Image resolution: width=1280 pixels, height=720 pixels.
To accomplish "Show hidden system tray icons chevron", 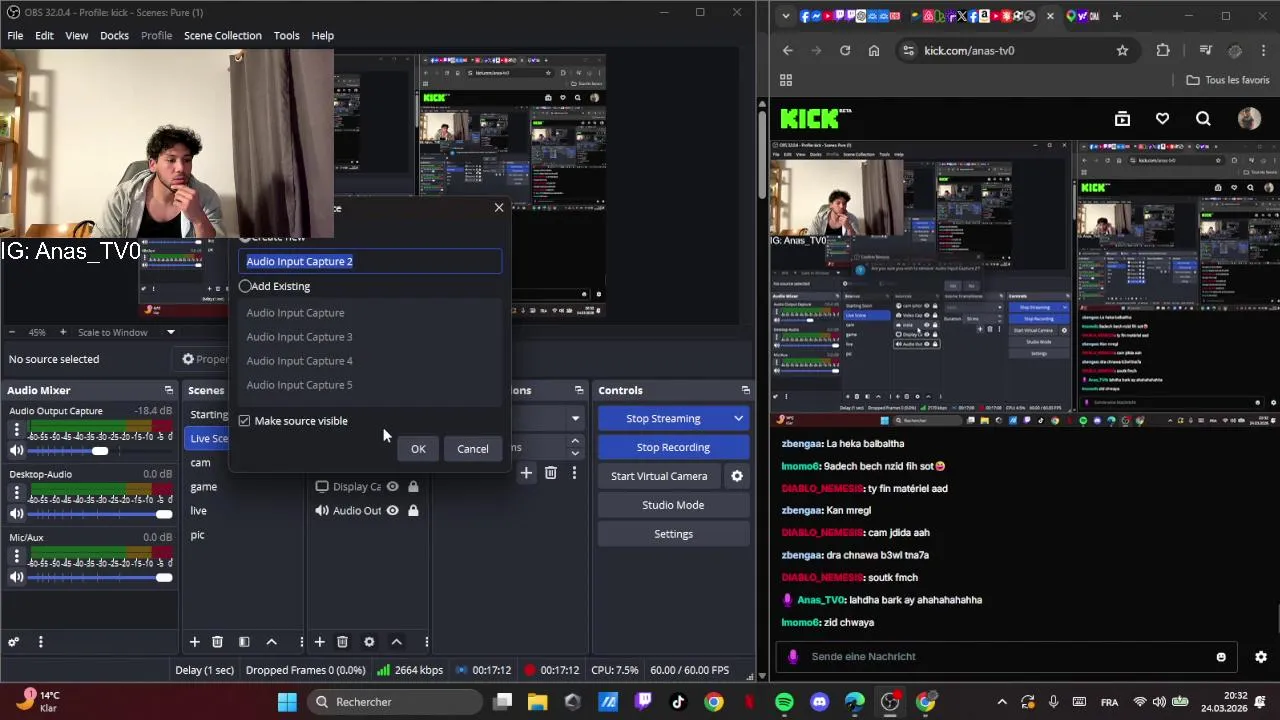I will (1002, 702).
